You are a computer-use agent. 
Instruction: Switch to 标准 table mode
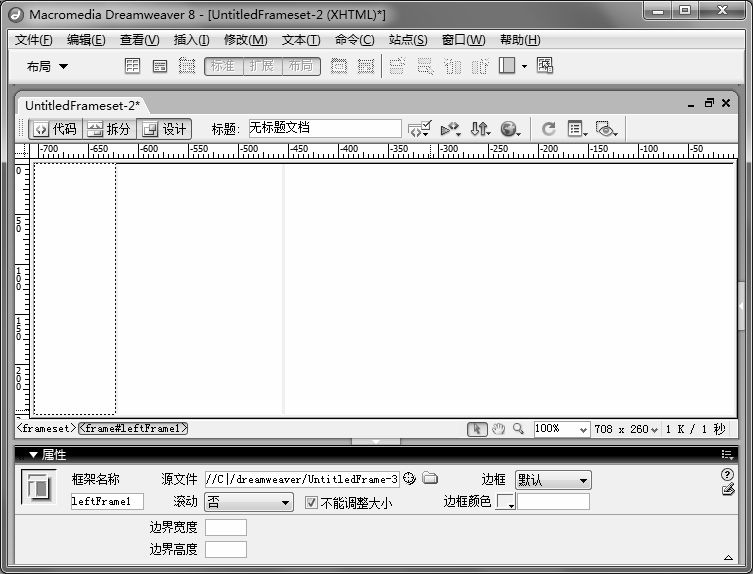tap(223, 66)
